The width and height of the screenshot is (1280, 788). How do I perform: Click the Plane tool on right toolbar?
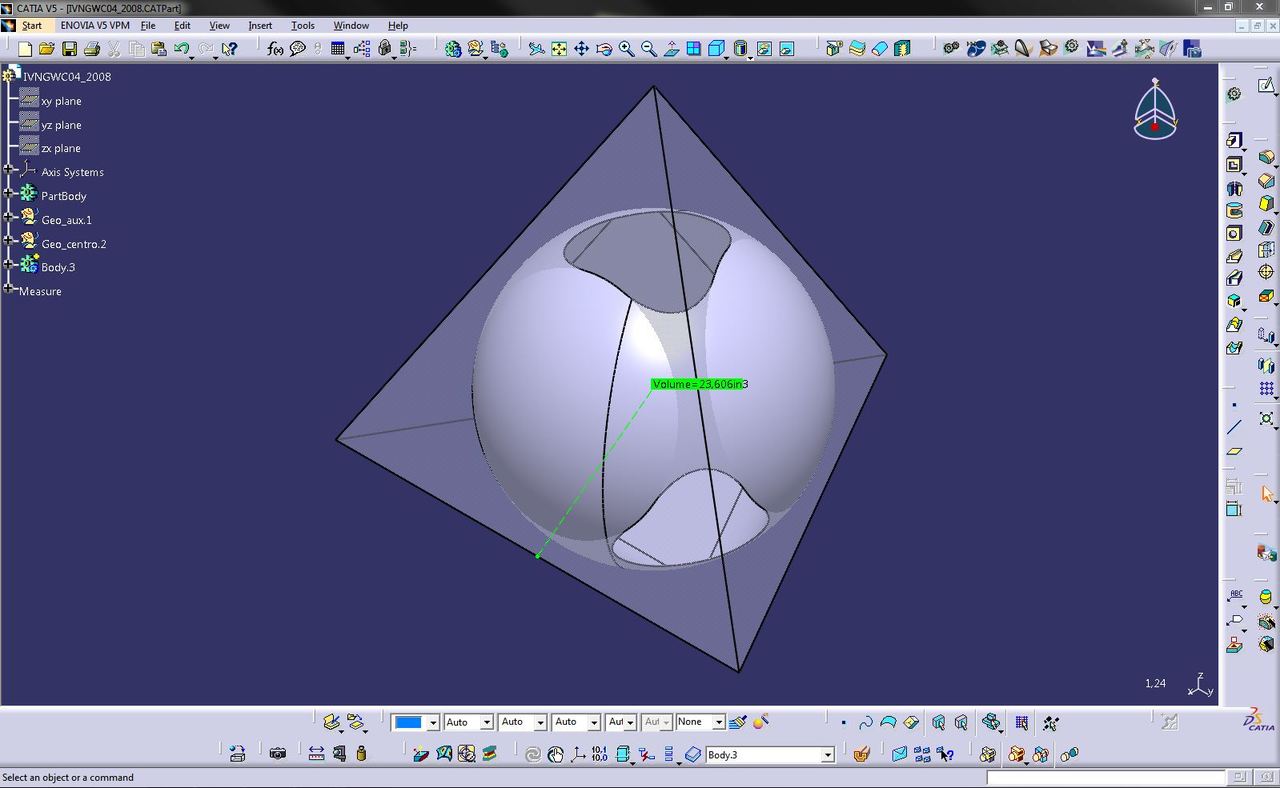(x=1234, y=451)
